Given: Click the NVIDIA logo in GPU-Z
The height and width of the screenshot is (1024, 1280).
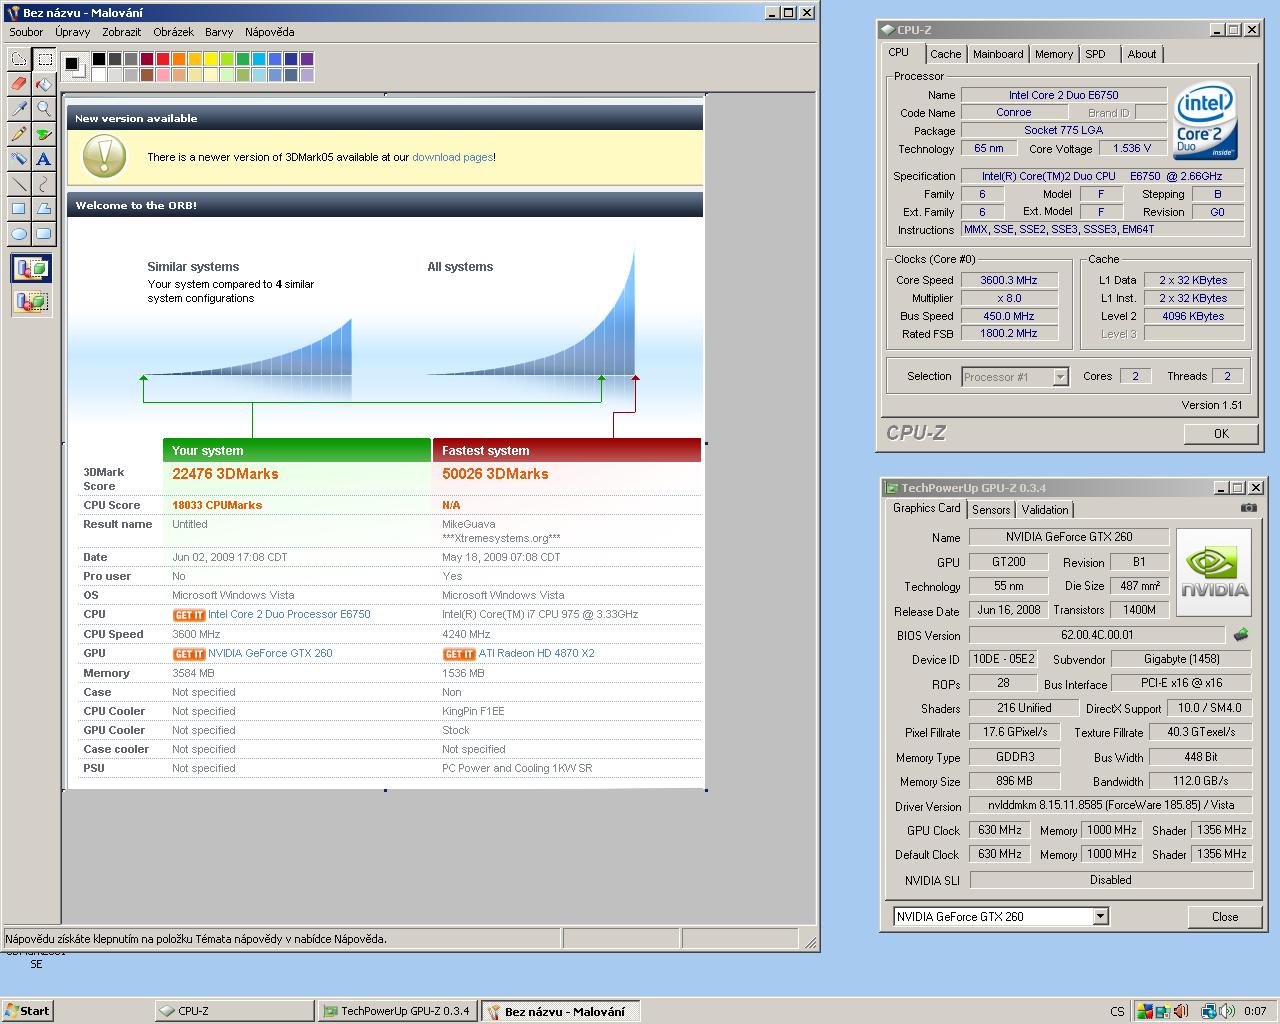Looking at the screenshot, I should coord(1214,574).
